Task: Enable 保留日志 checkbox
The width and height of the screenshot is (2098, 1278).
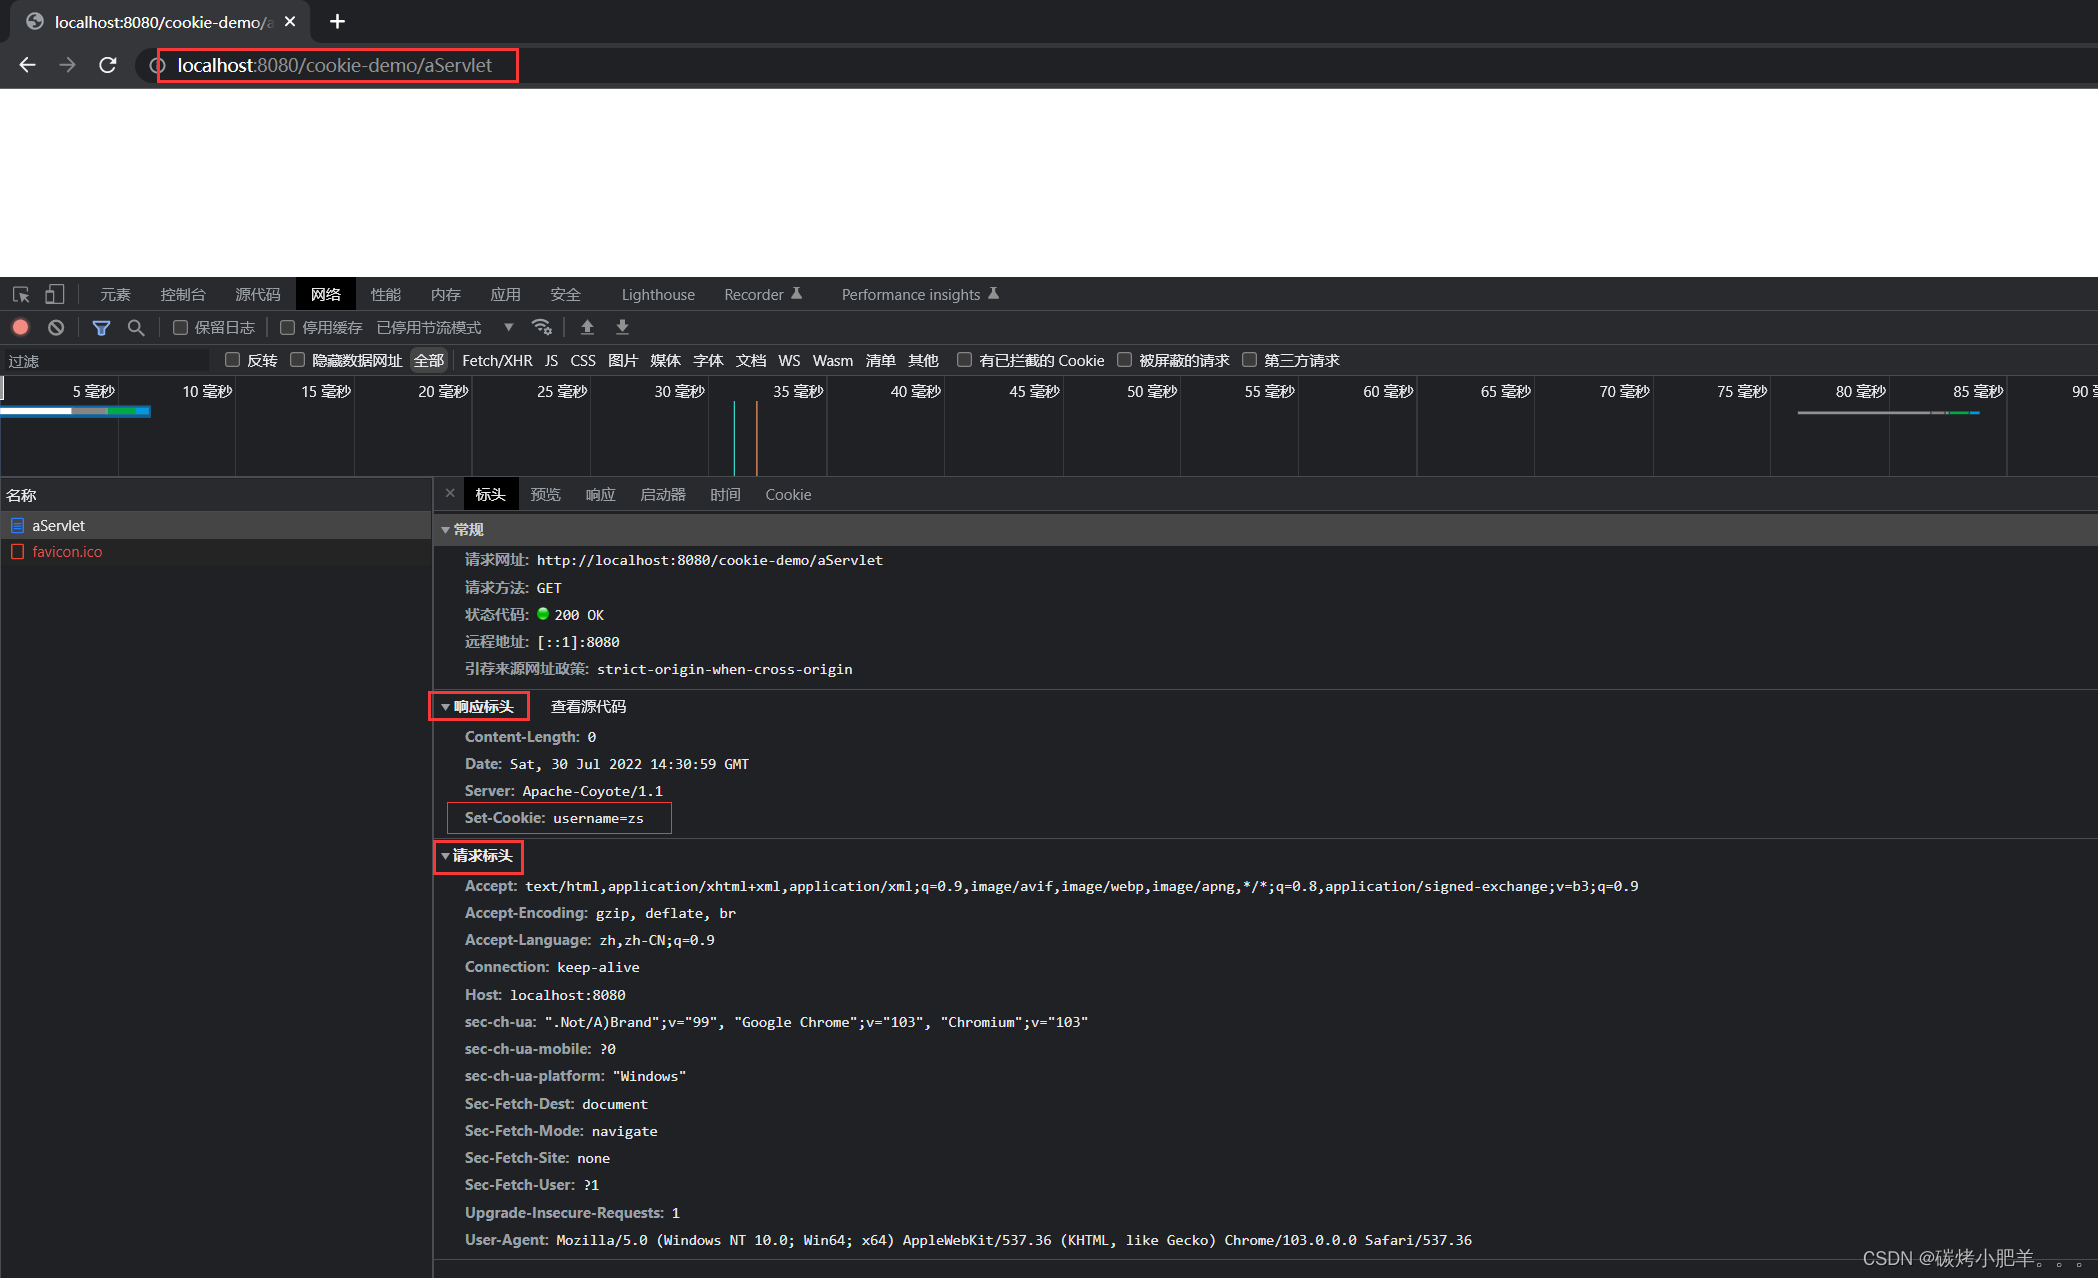Action: pyautogui.click(x=181, y=327)
